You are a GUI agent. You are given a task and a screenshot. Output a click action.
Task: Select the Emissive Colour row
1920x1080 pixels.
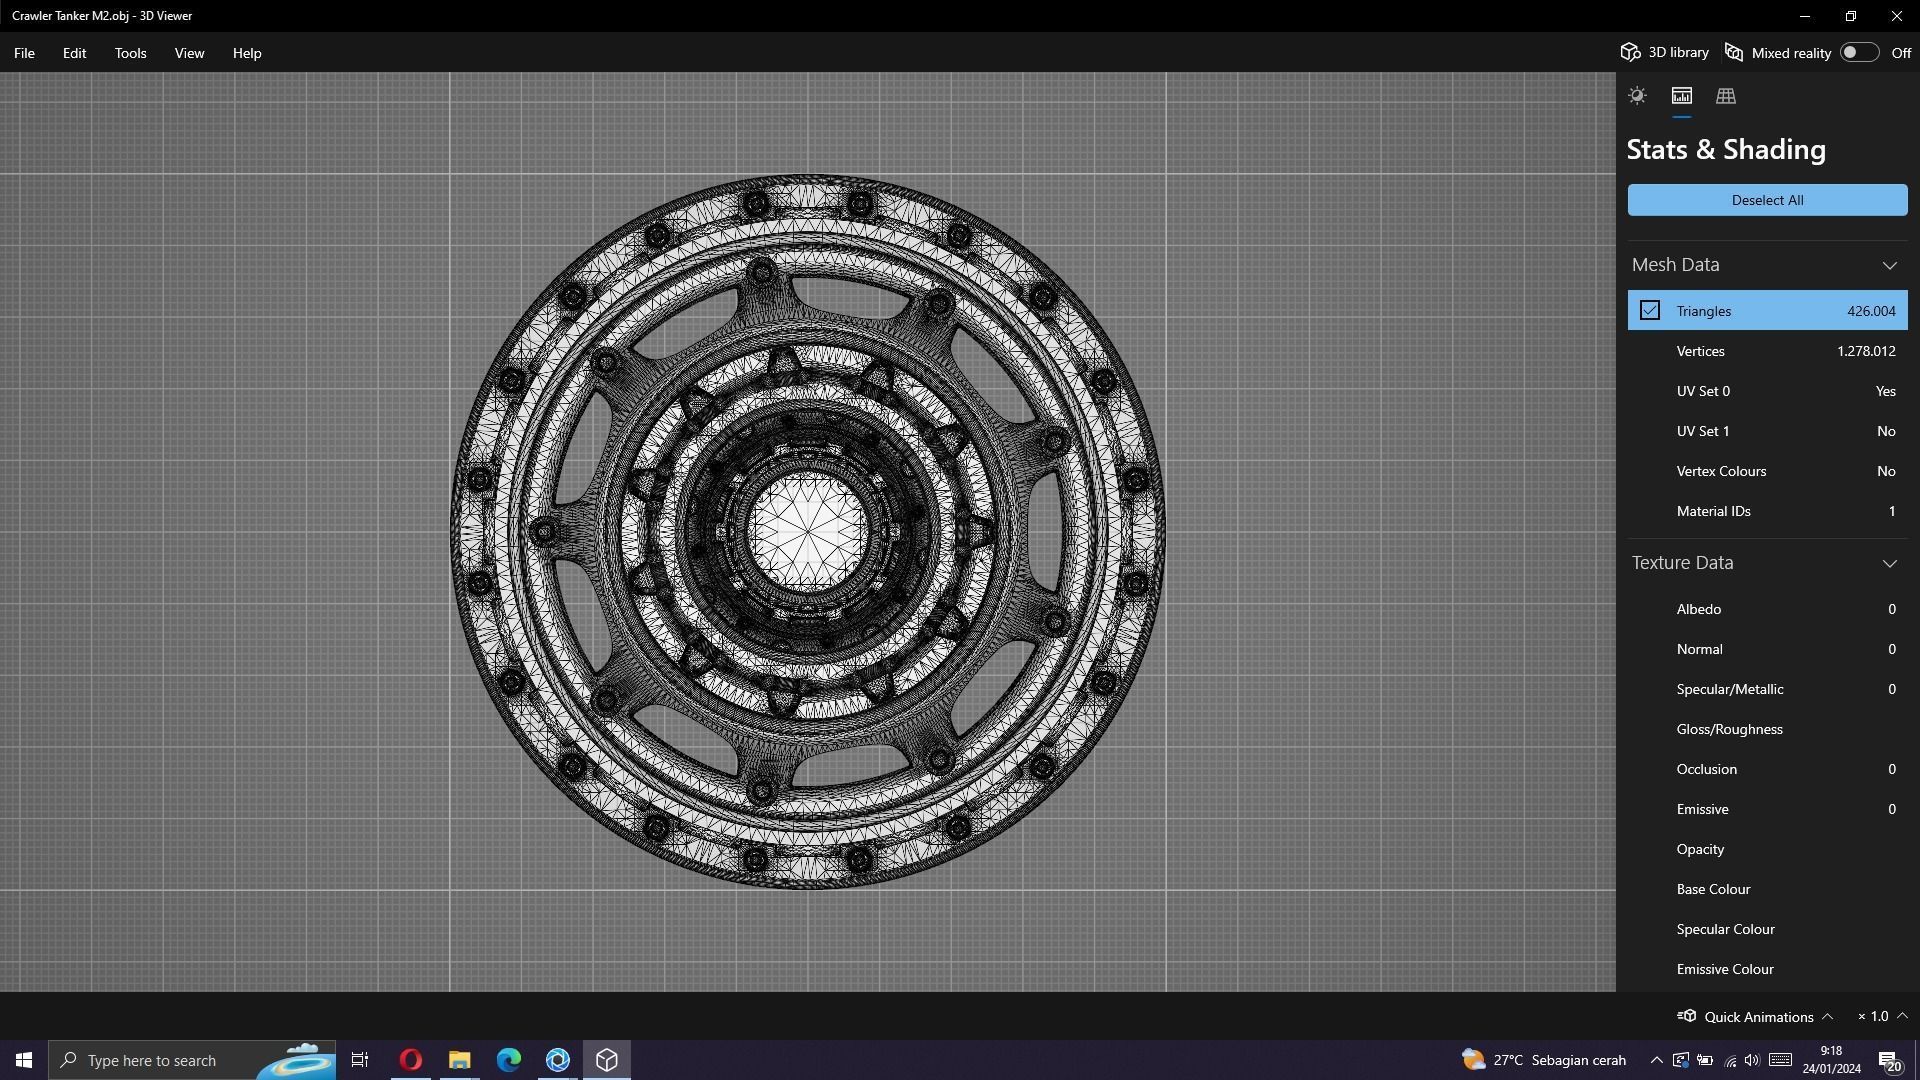point(1767,969)
